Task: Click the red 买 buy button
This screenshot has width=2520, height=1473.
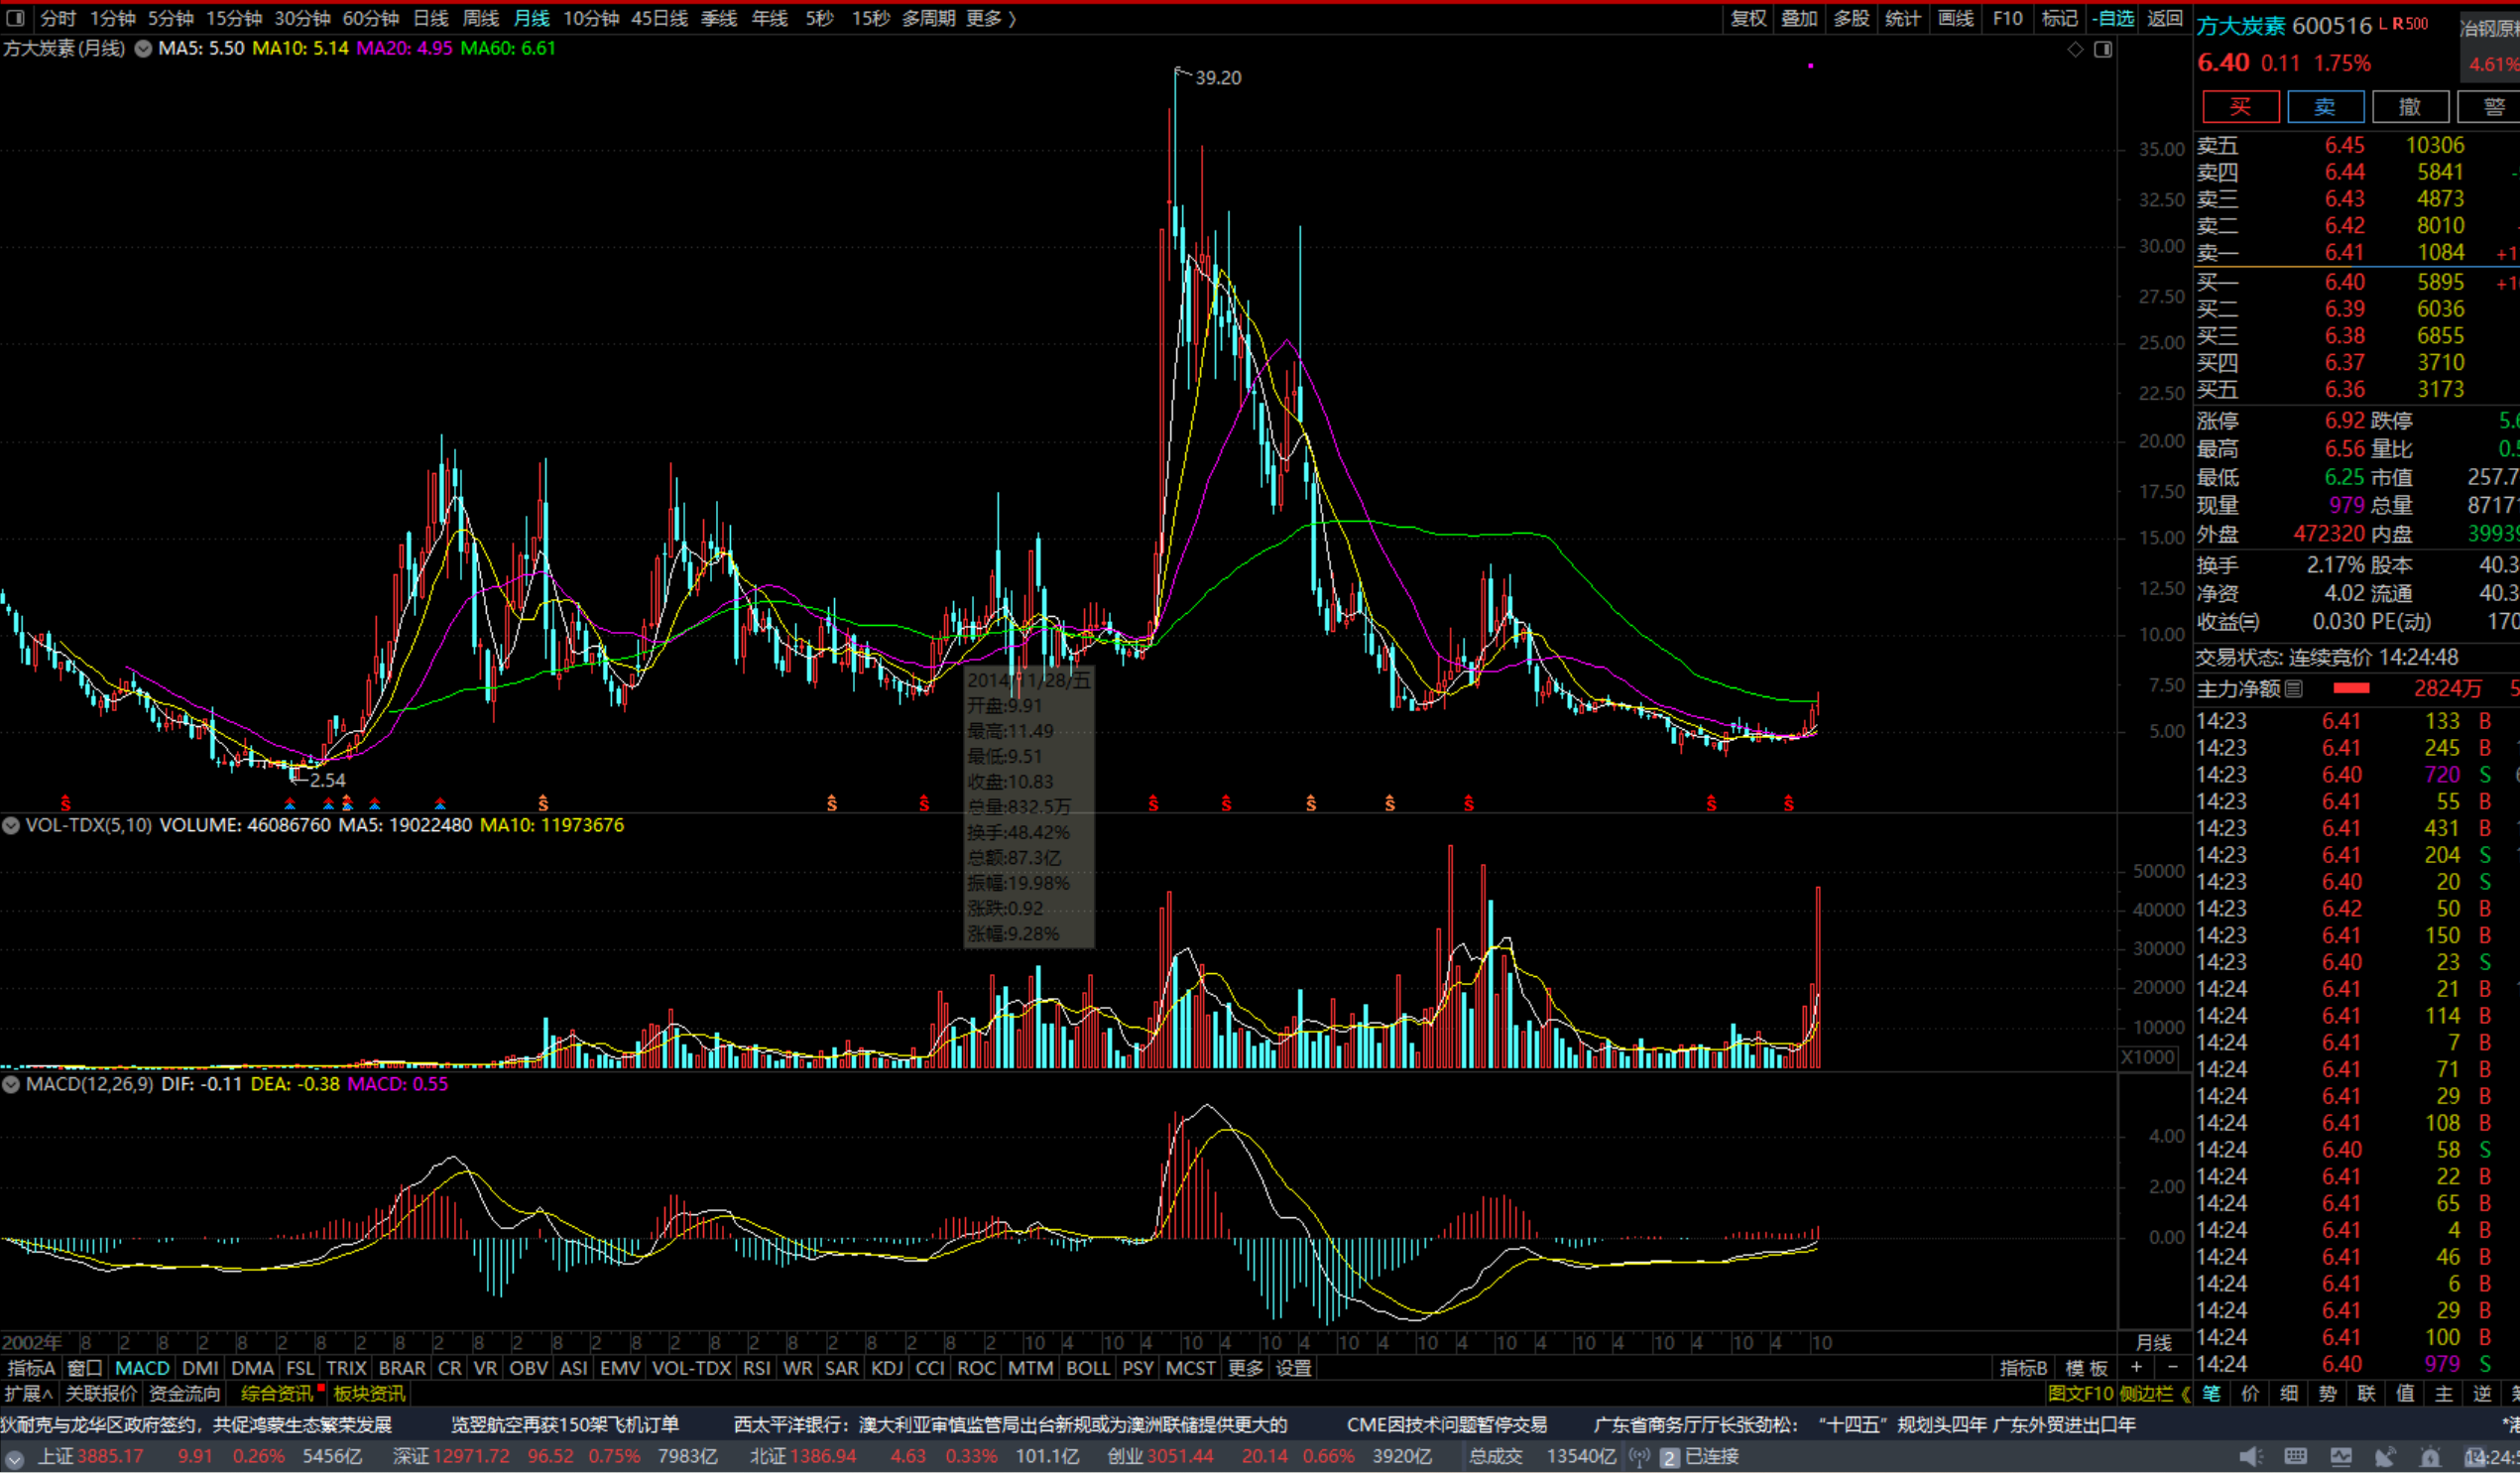Action: [x=2240, y=107]
